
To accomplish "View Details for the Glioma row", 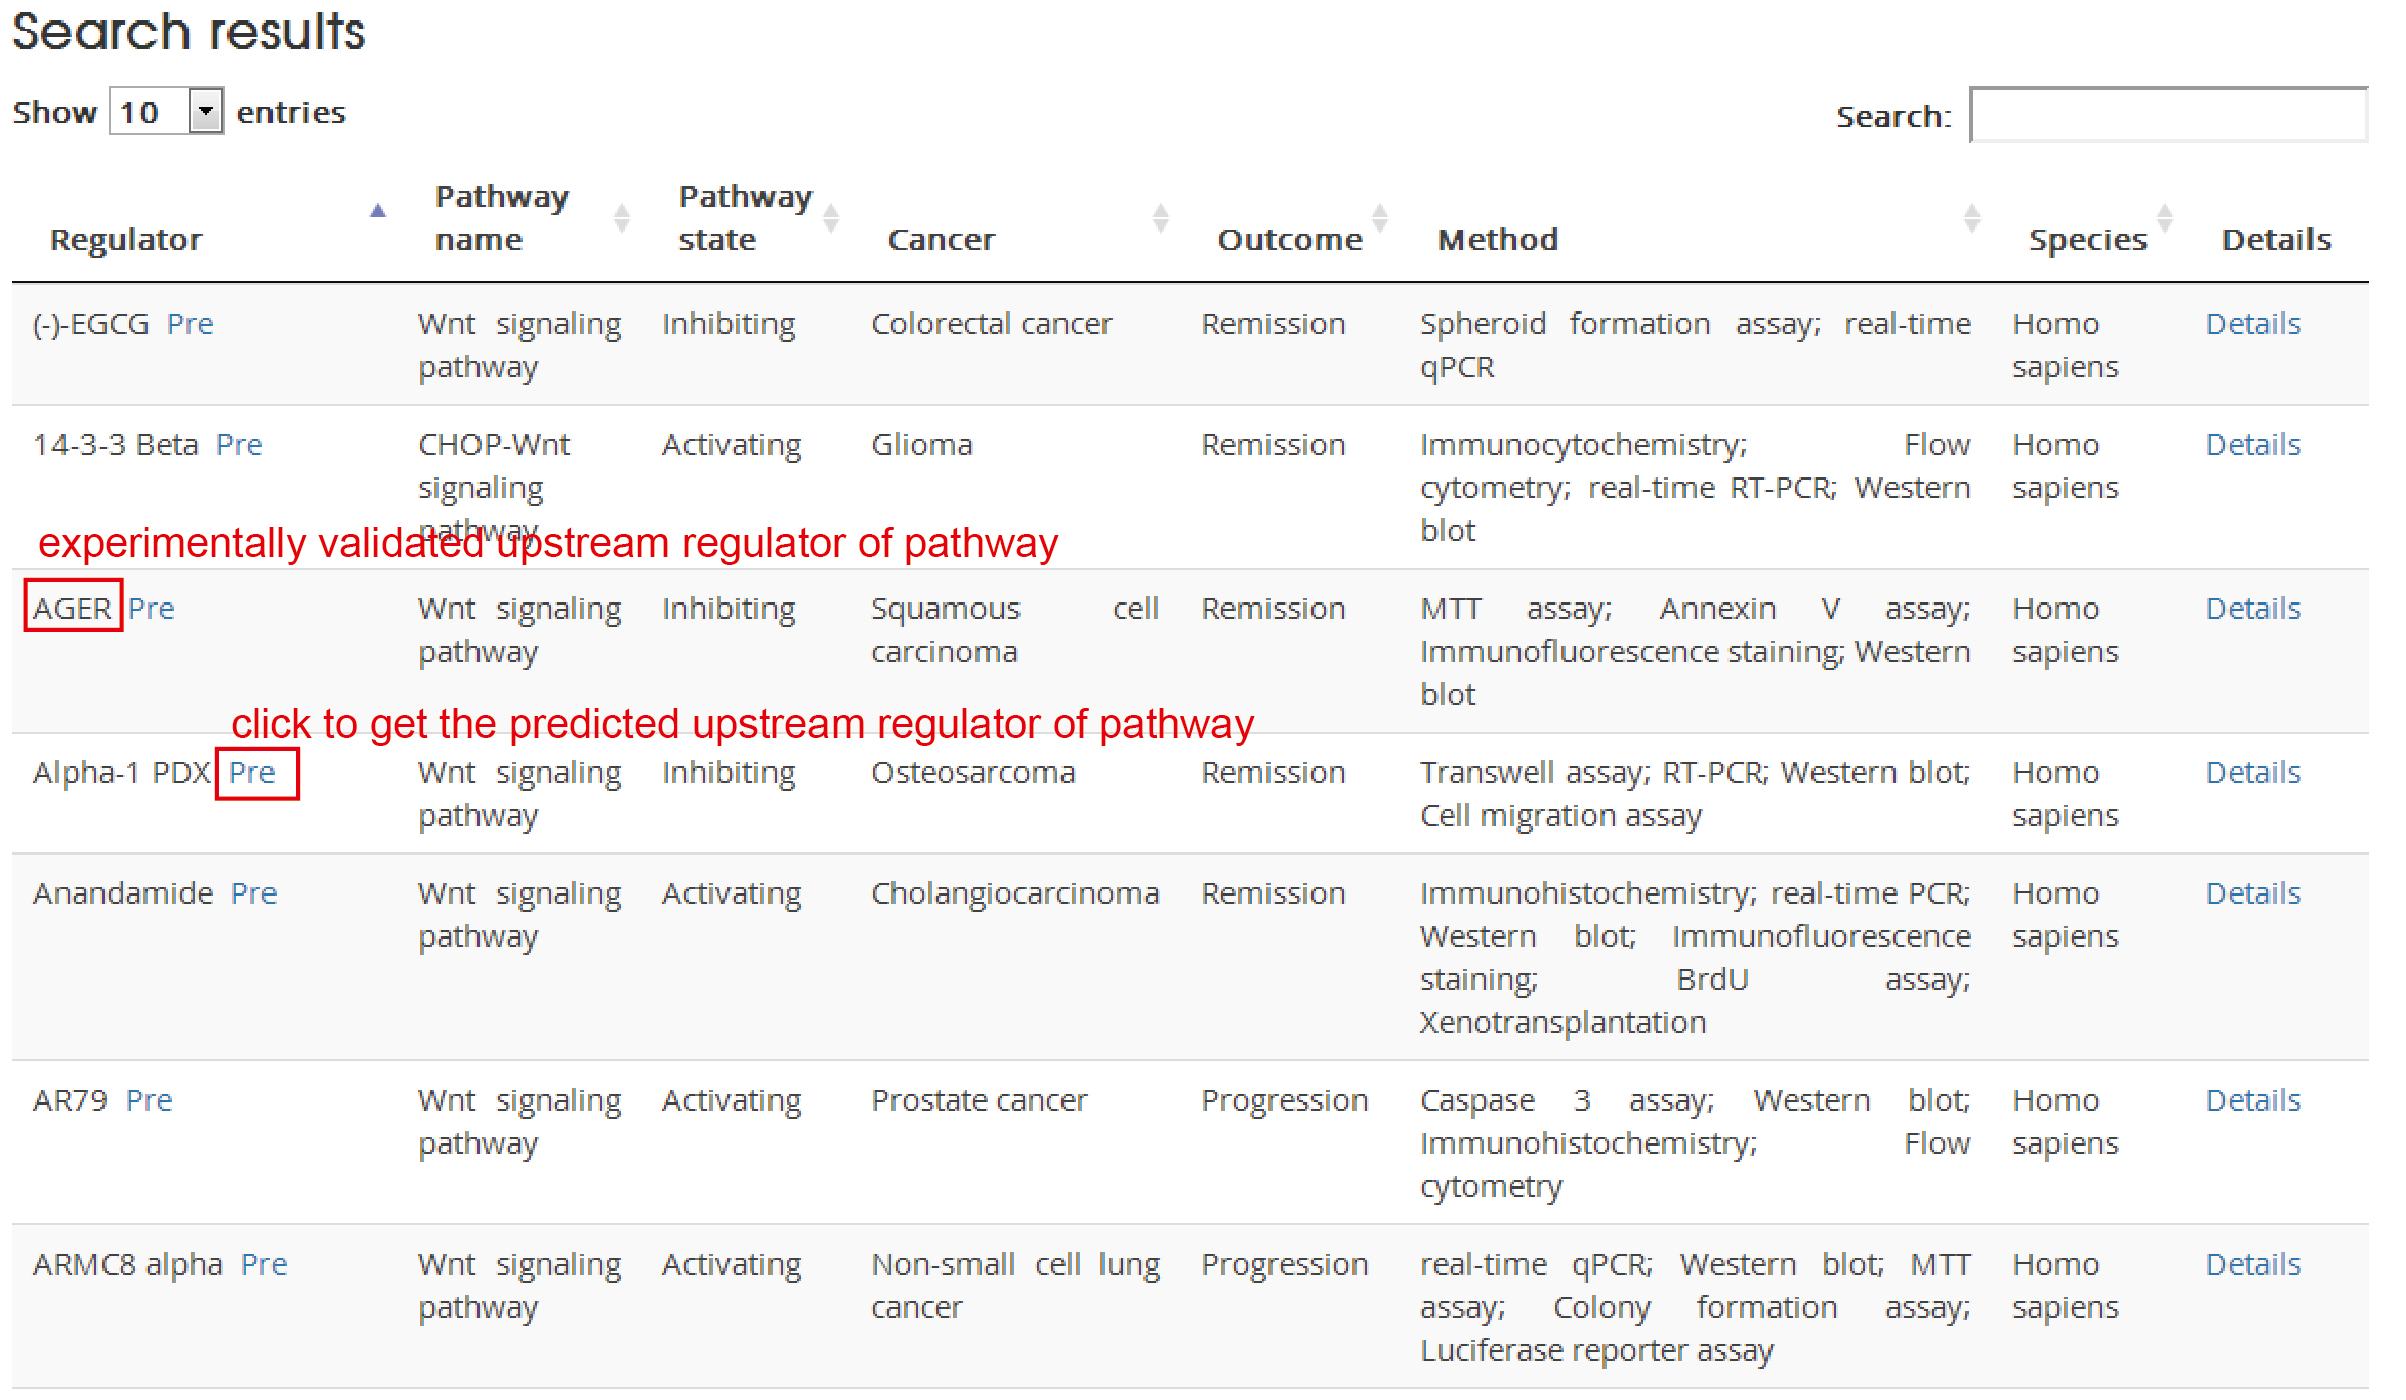I will (2252, 445).
